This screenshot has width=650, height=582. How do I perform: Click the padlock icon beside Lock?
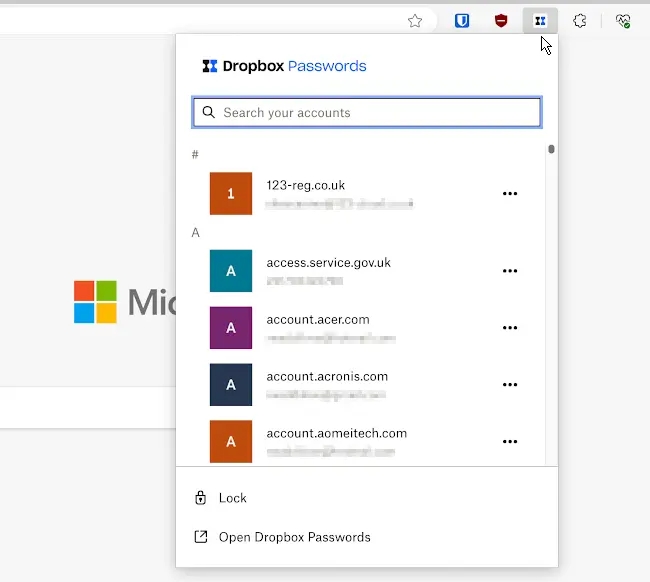[x=201, y=497]
